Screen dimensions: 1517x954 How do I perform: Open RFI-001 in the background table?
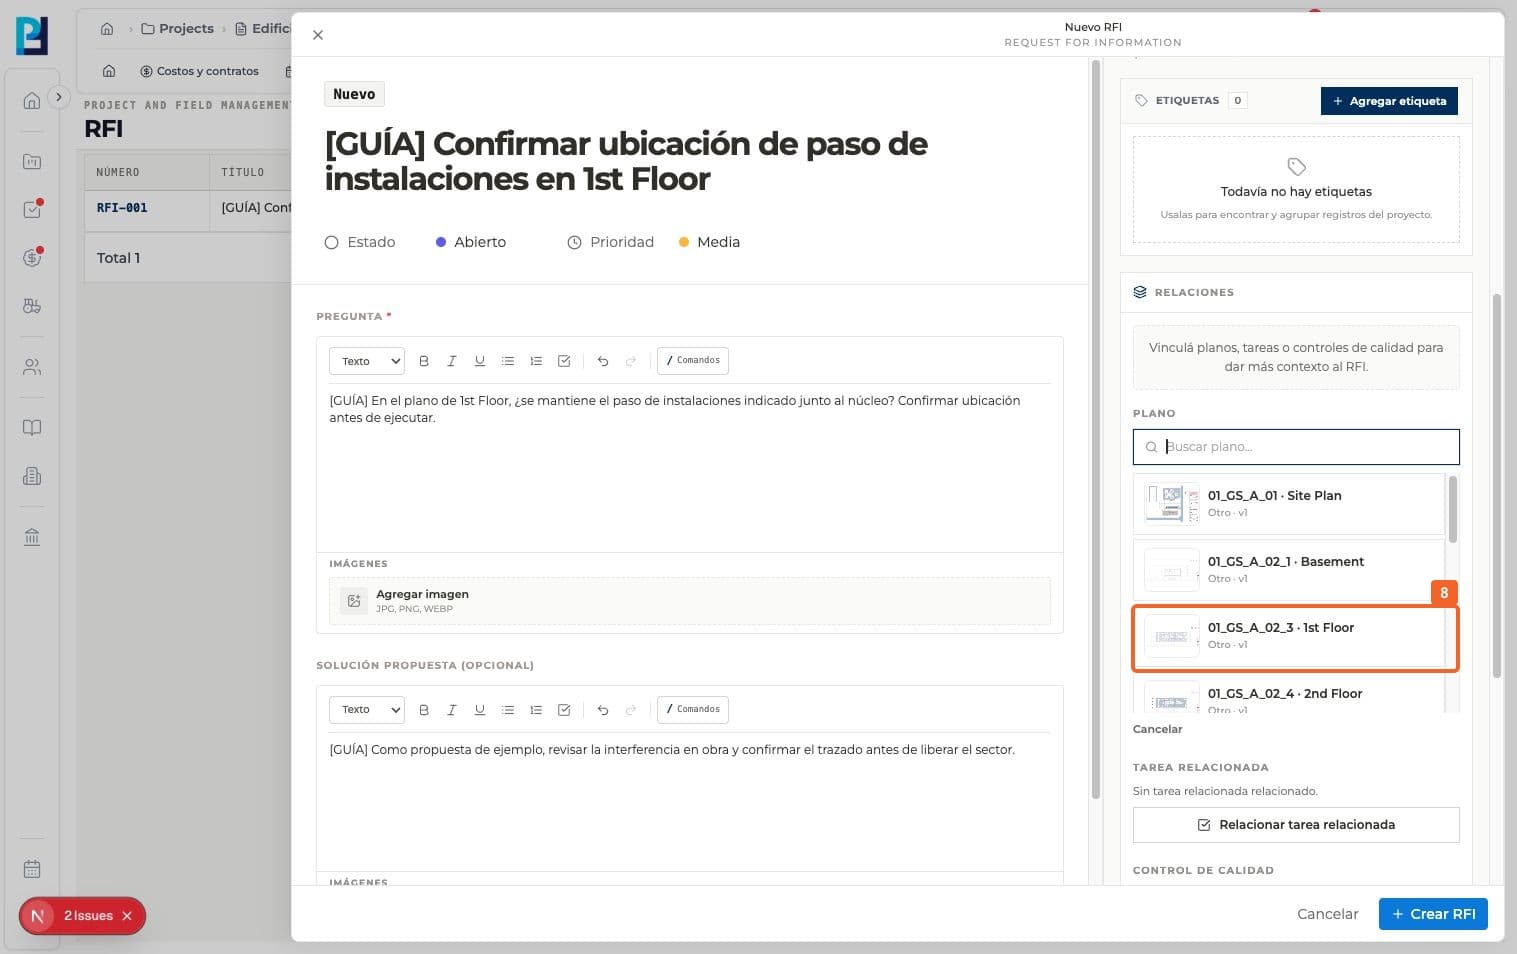(122, 208)
